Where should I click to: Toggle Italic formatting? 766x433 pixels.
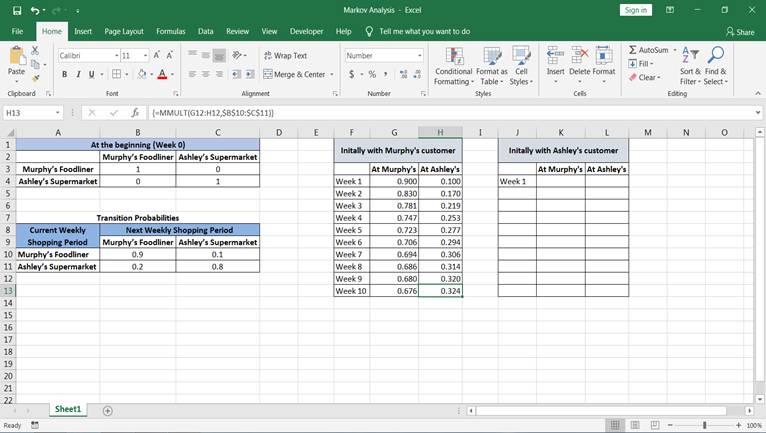pos(78,74)
